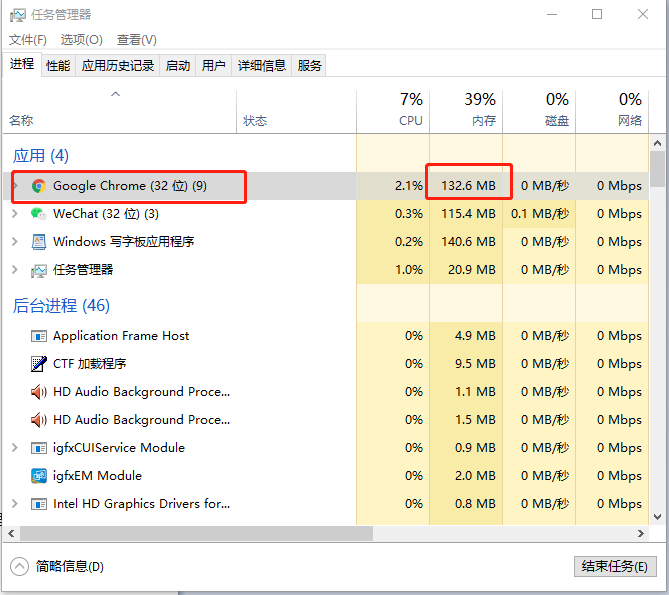Click speaker icon of second HD Audio process
The width and height of the screenshot is (669, 595).
[39, 420]
